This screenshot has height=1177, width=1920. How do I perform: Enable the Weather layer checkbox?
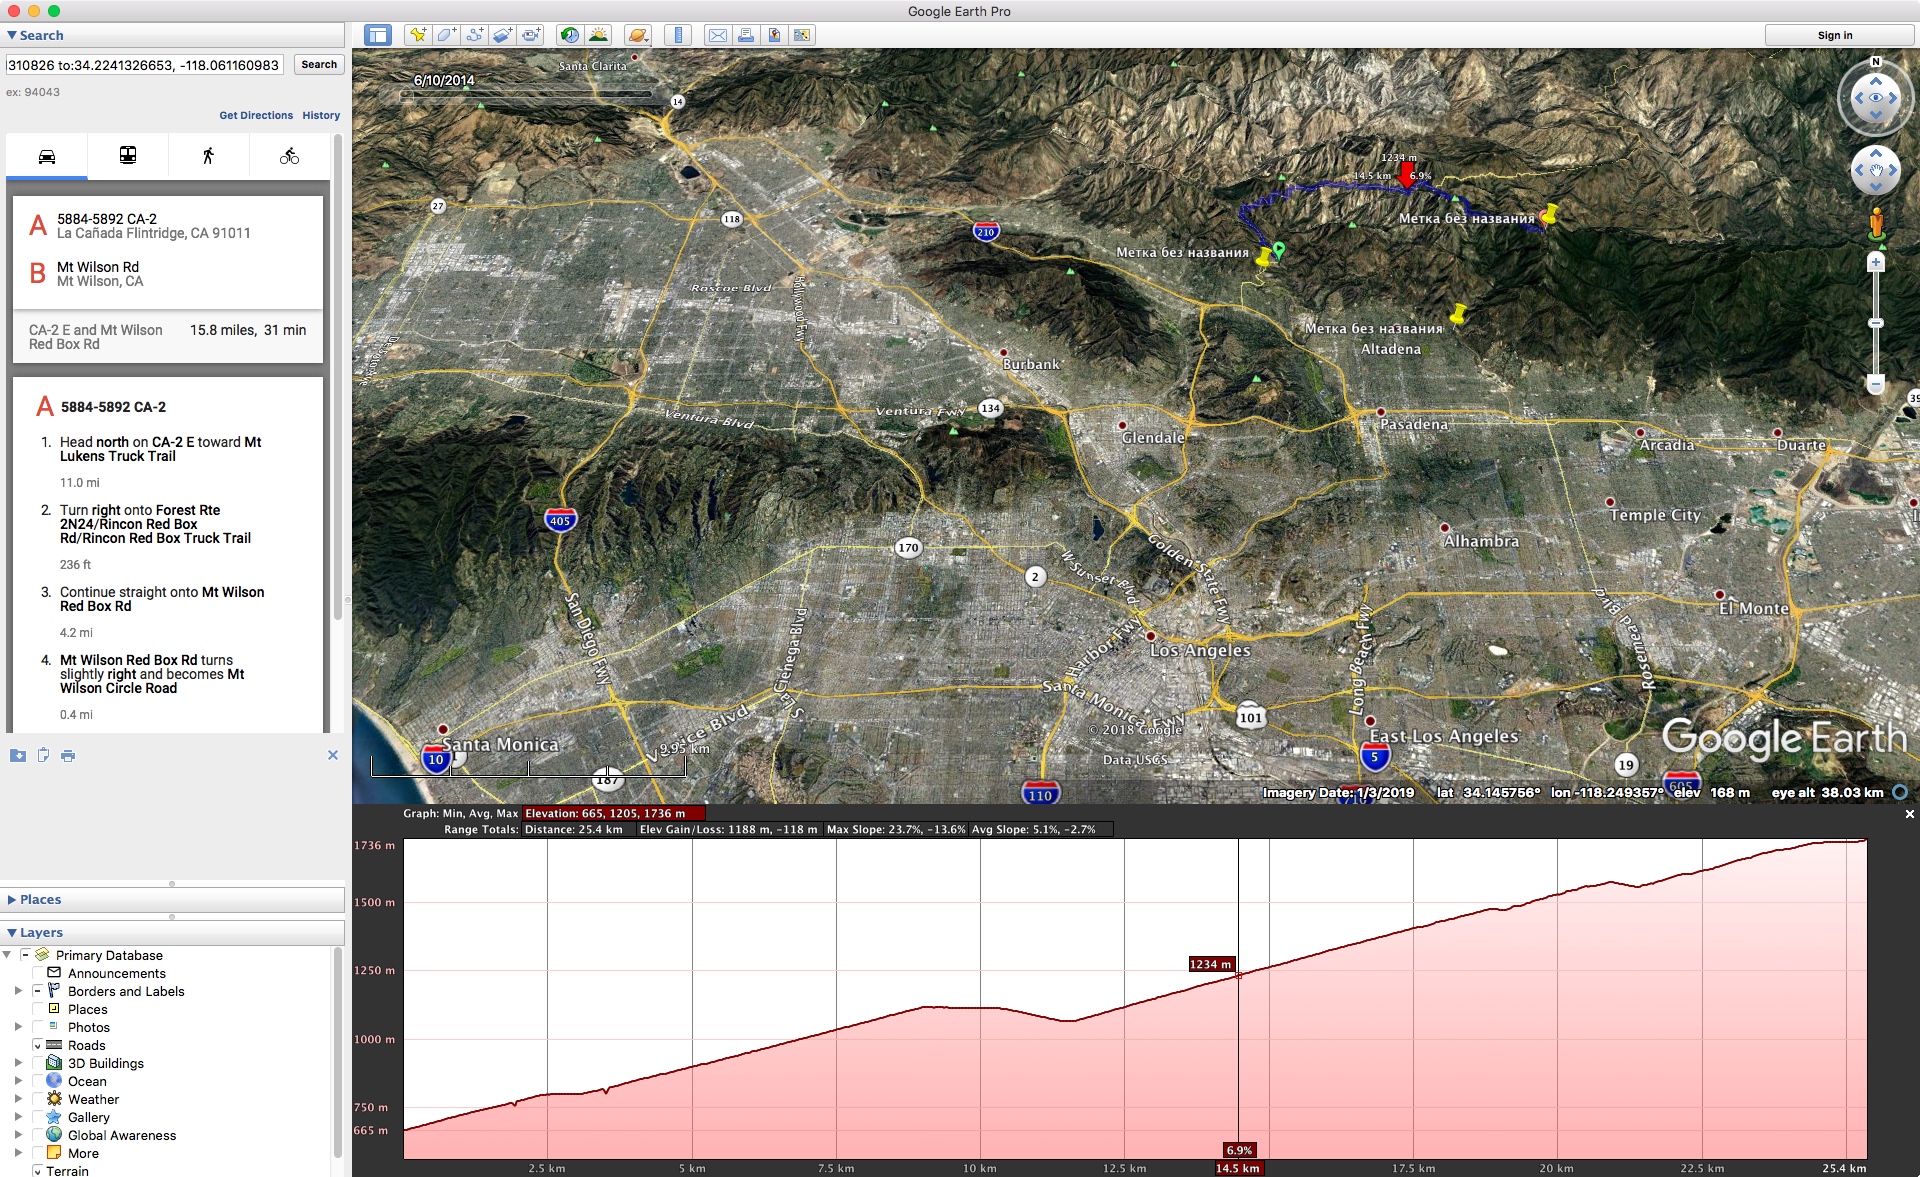point(38,1099)
